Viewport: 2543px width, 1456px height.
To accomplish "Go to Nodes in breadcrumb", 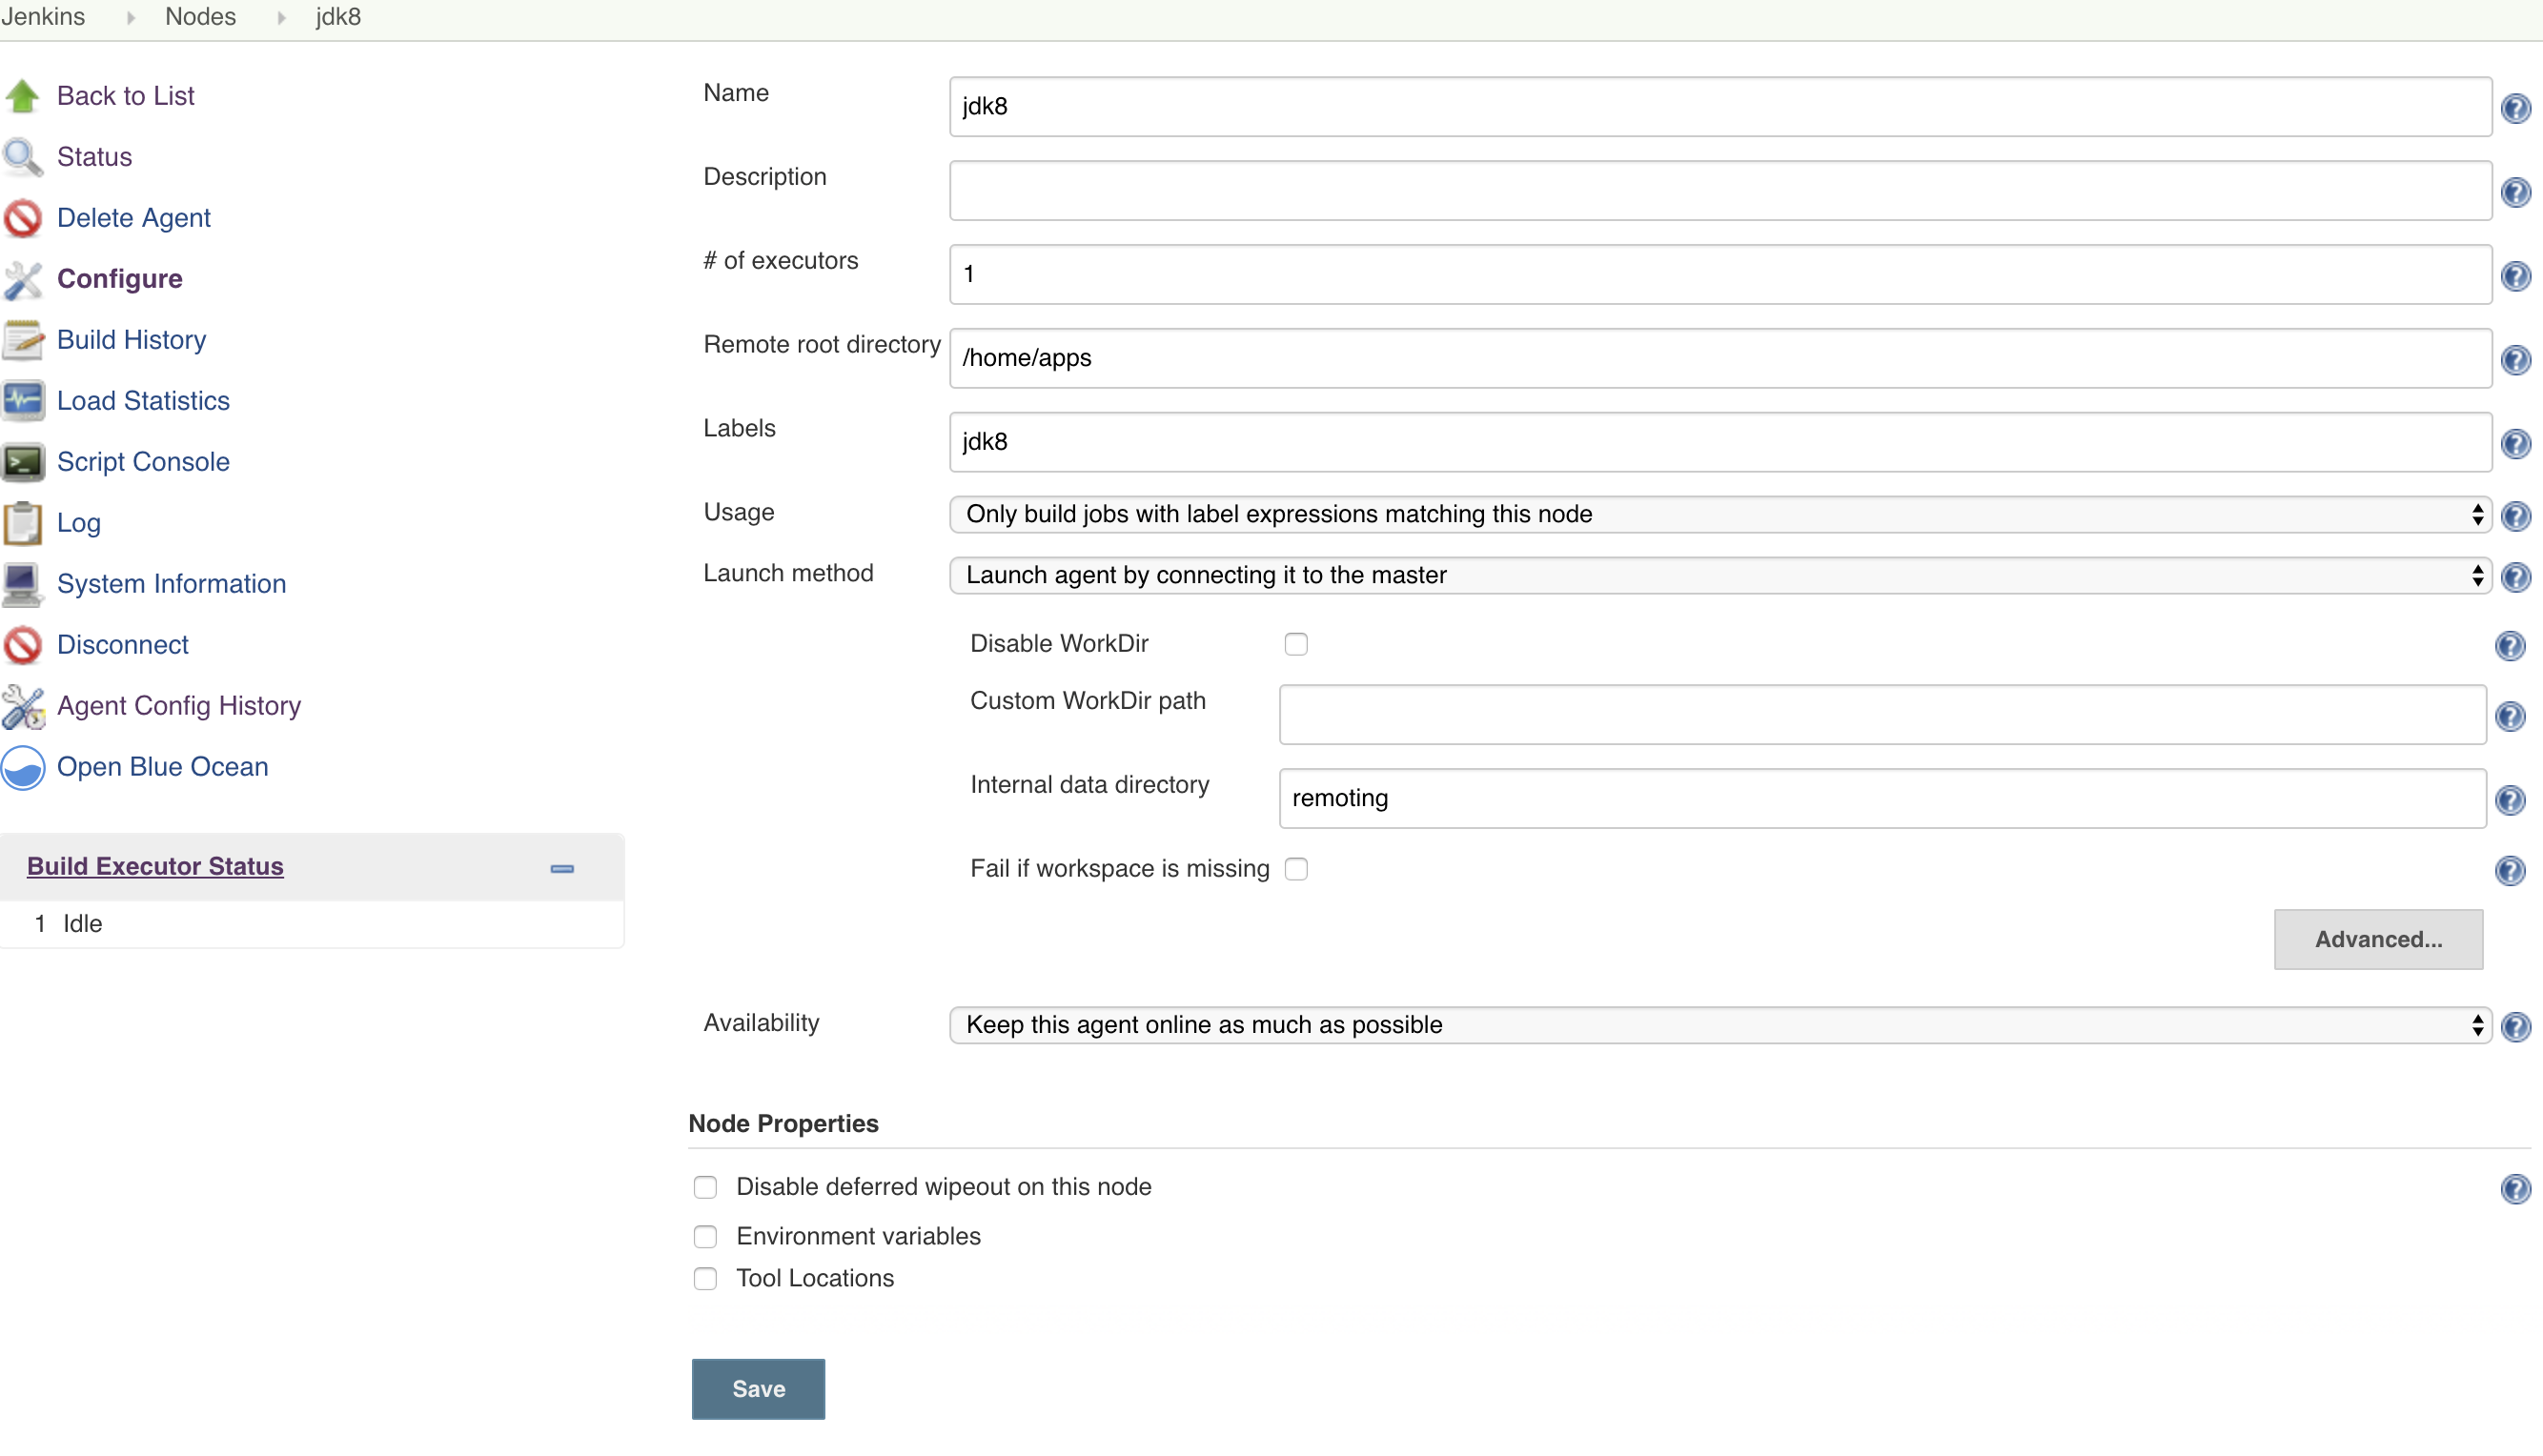I will (x=200, y=17).
